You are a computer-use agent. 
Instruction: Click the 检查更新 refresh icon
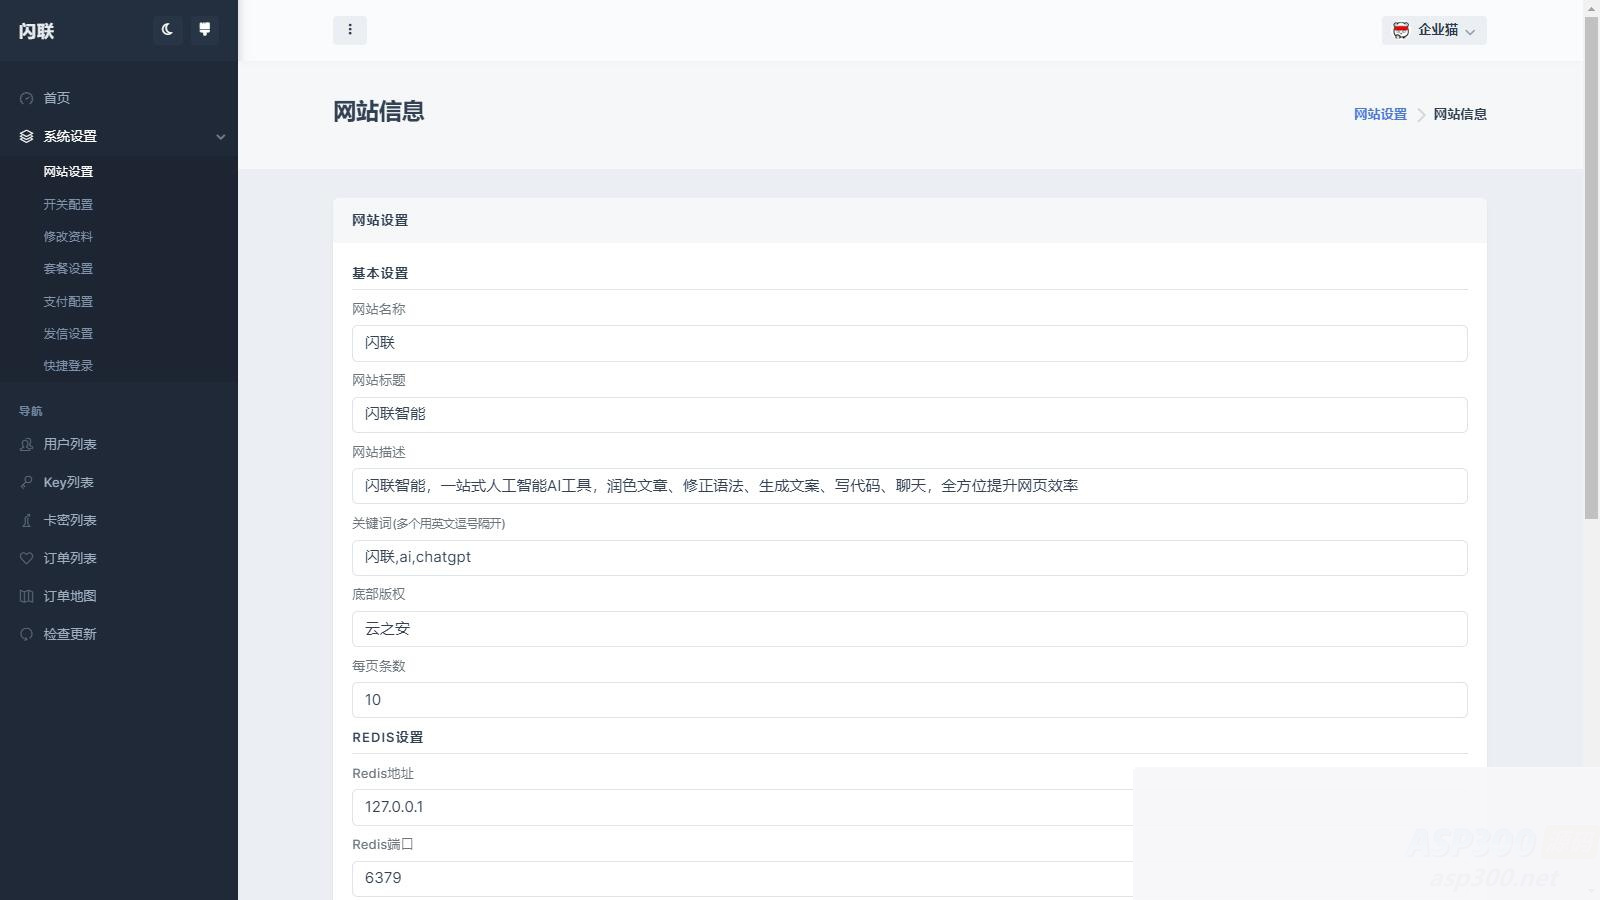[25, 633]
